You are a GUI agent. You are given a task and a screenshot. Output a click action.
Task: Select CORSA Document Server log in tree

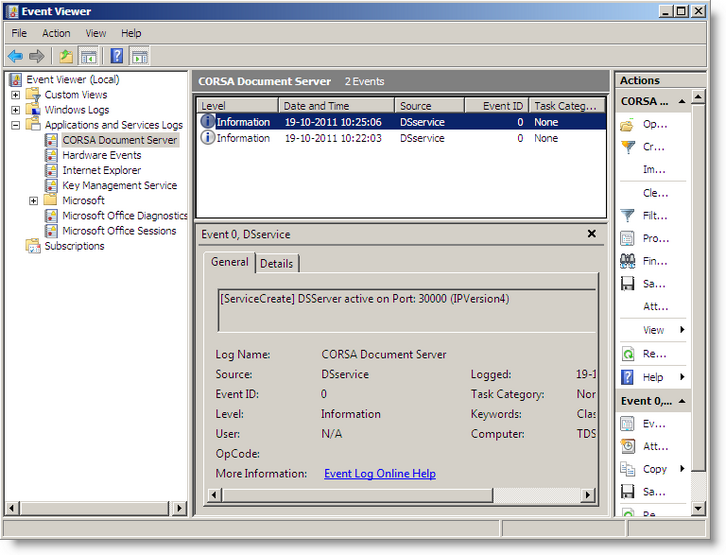click(119, 140)
